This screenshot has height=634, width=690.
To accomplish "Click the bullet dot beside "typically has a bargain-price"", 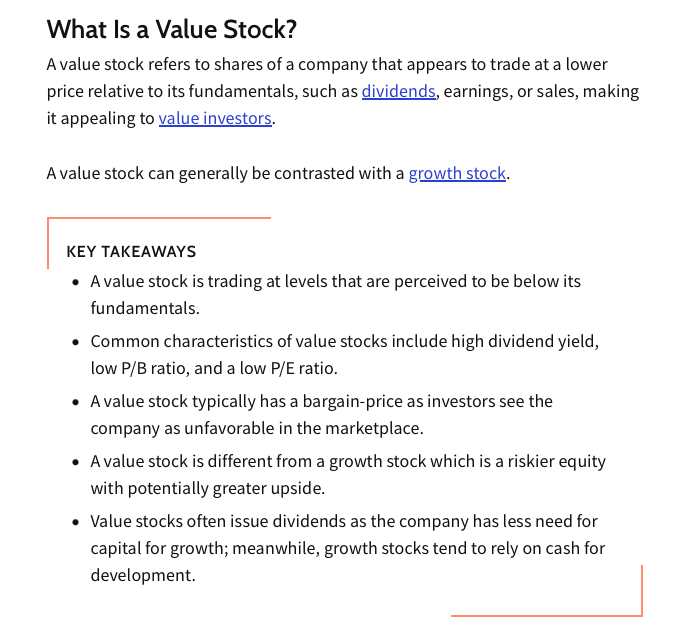I will coord(76,402).
